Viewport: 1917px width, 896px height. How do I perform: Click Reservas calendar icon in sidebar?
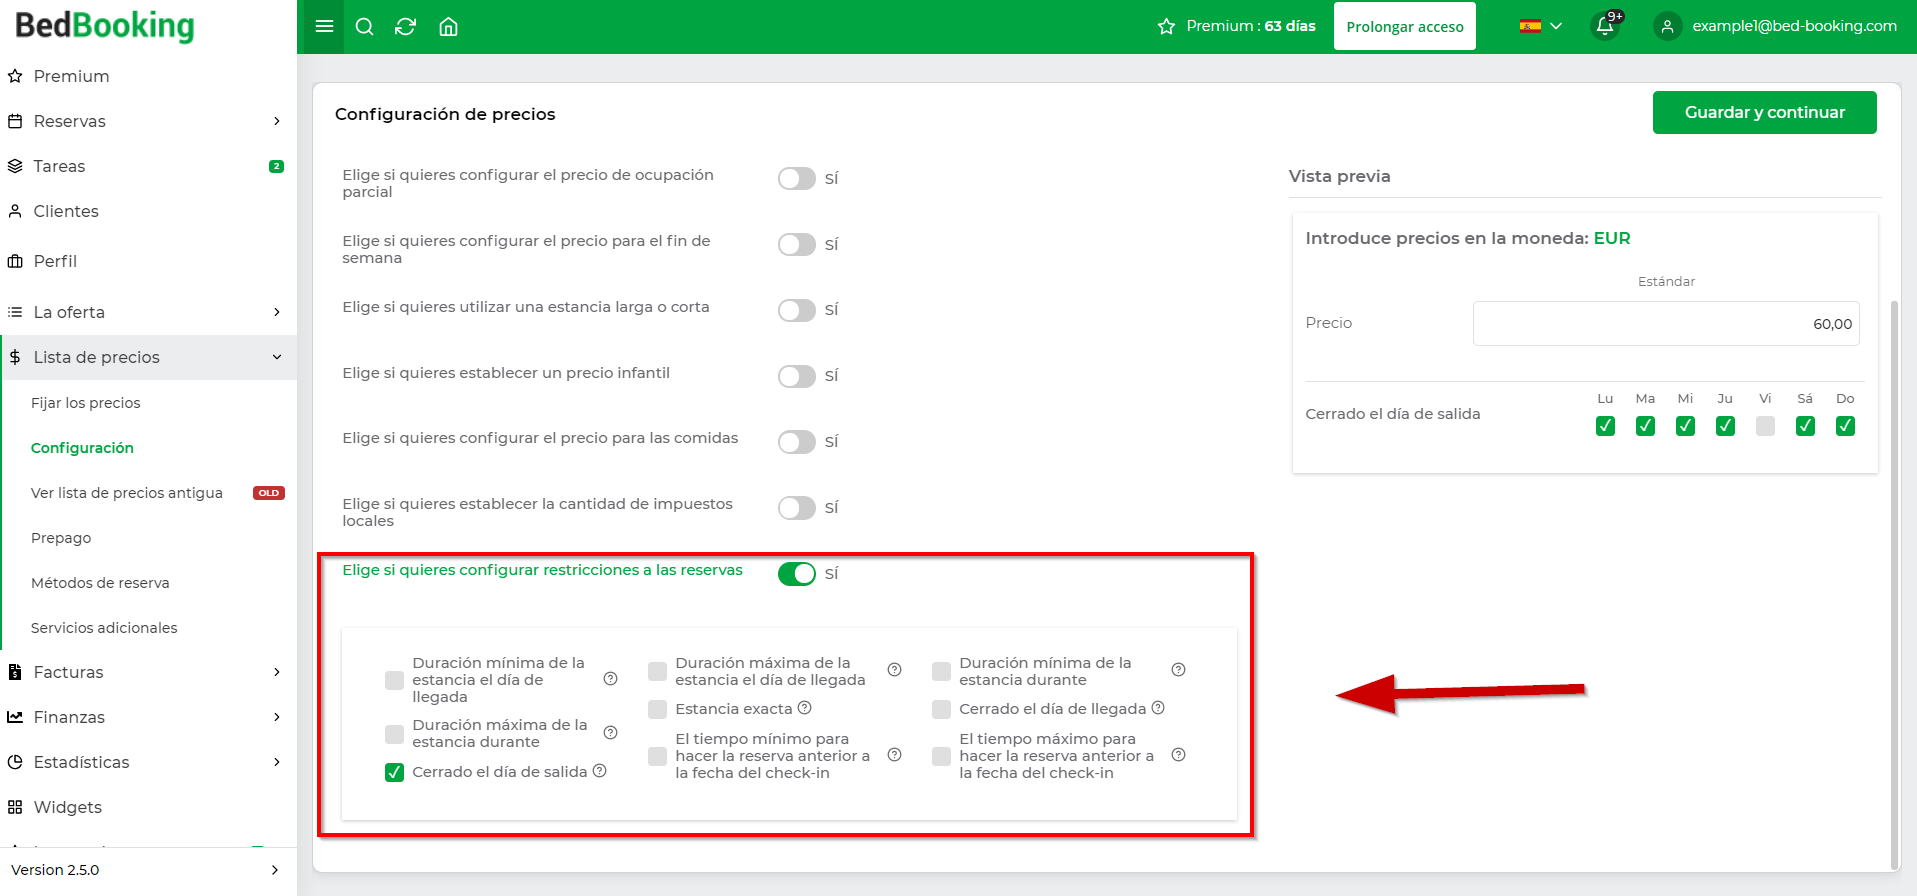click(x=15, y=121)
